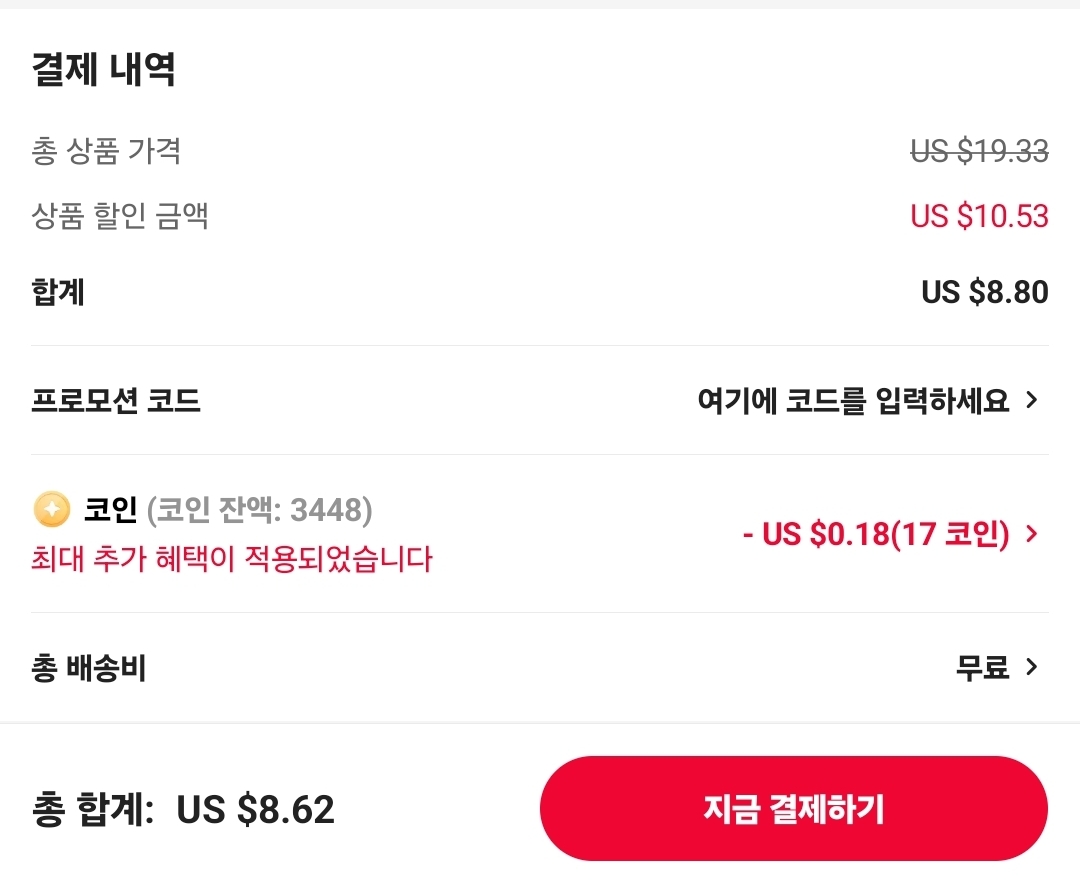
Task: Click the US $10.53 discount amount
Action: (x=978, y=216)
